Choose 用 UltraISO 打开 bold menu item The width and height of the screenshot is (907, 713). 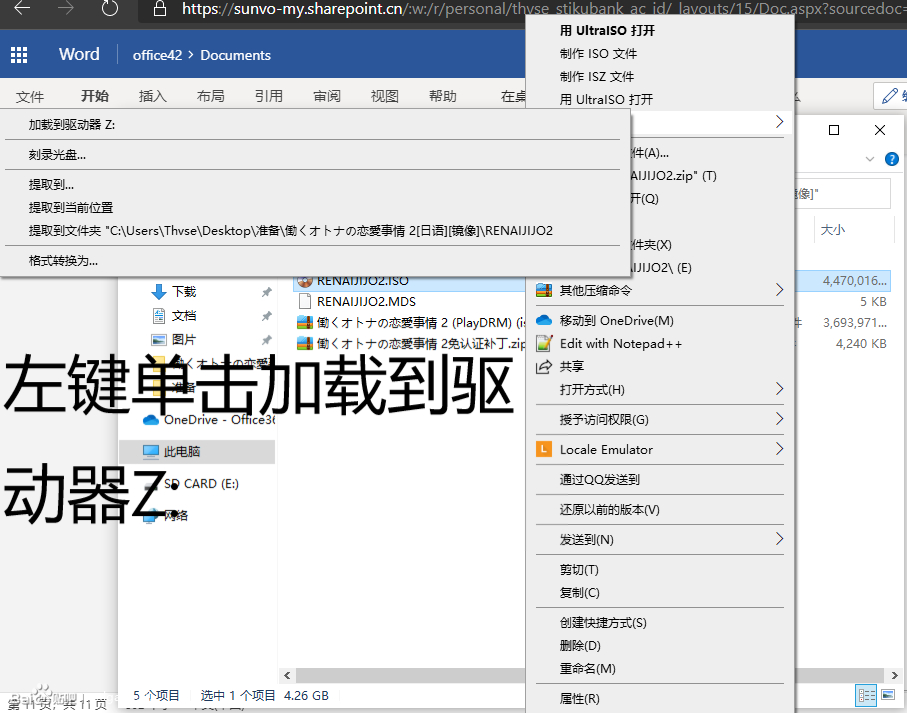coord(659,31)
